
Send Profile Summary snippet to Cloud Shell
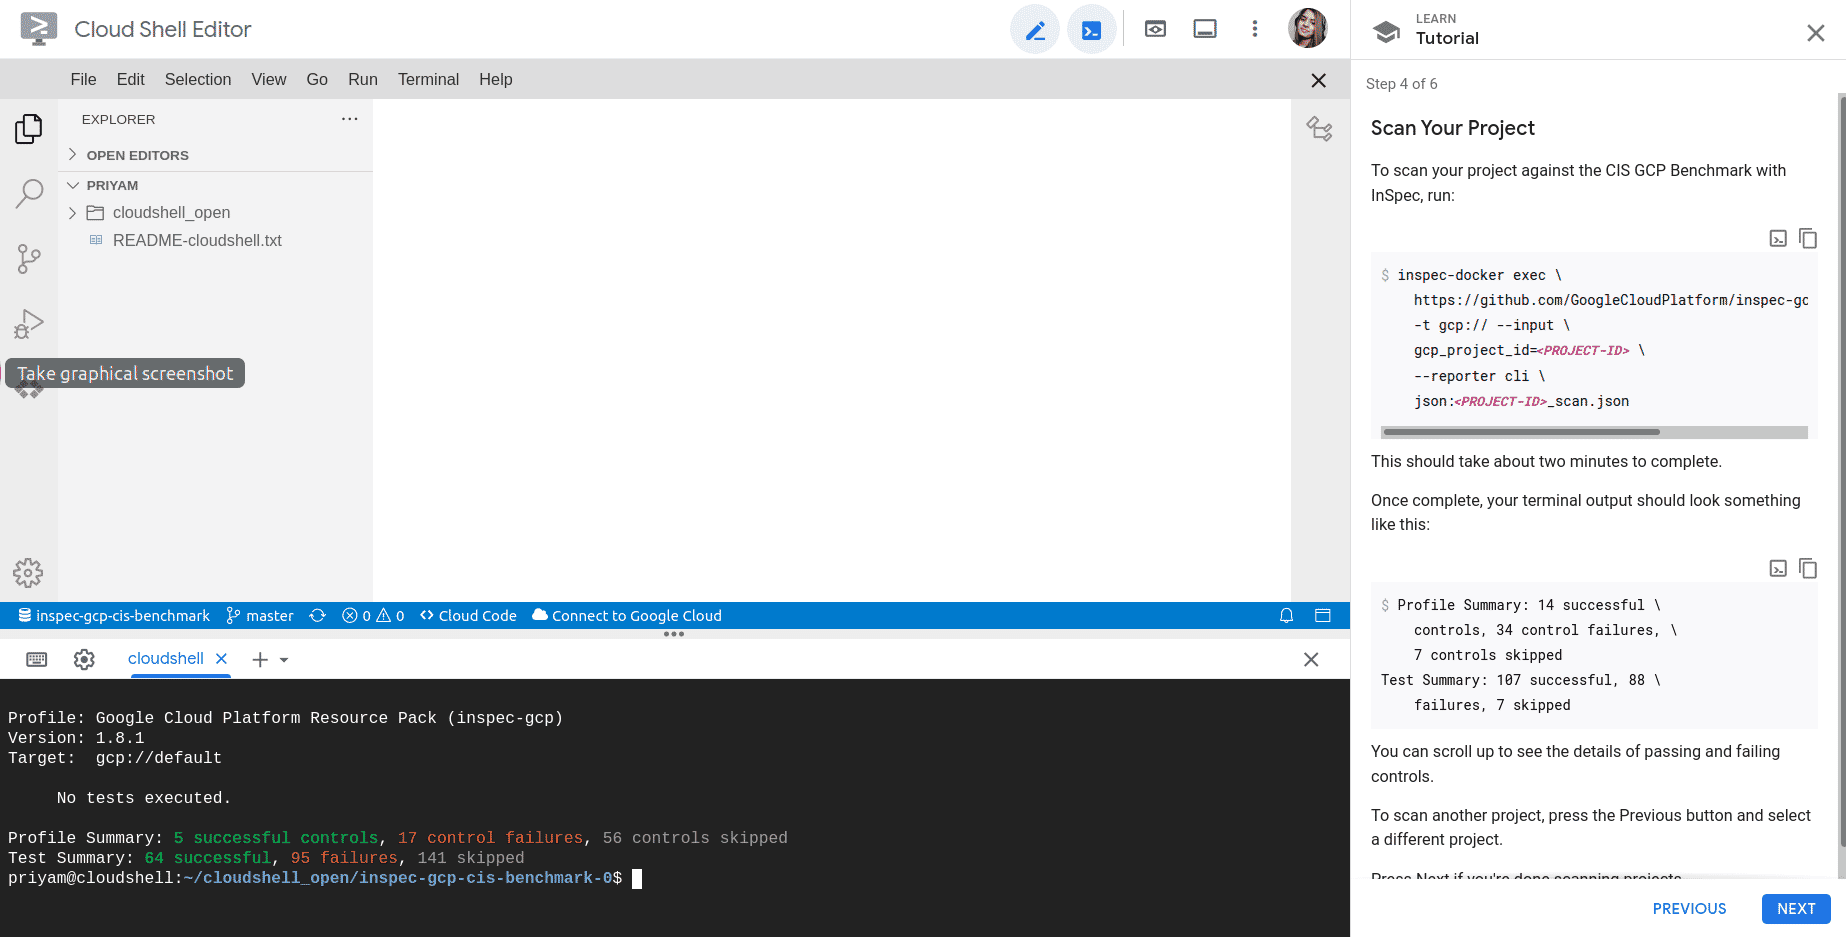pyautogui.click(x=1778, y=568)
